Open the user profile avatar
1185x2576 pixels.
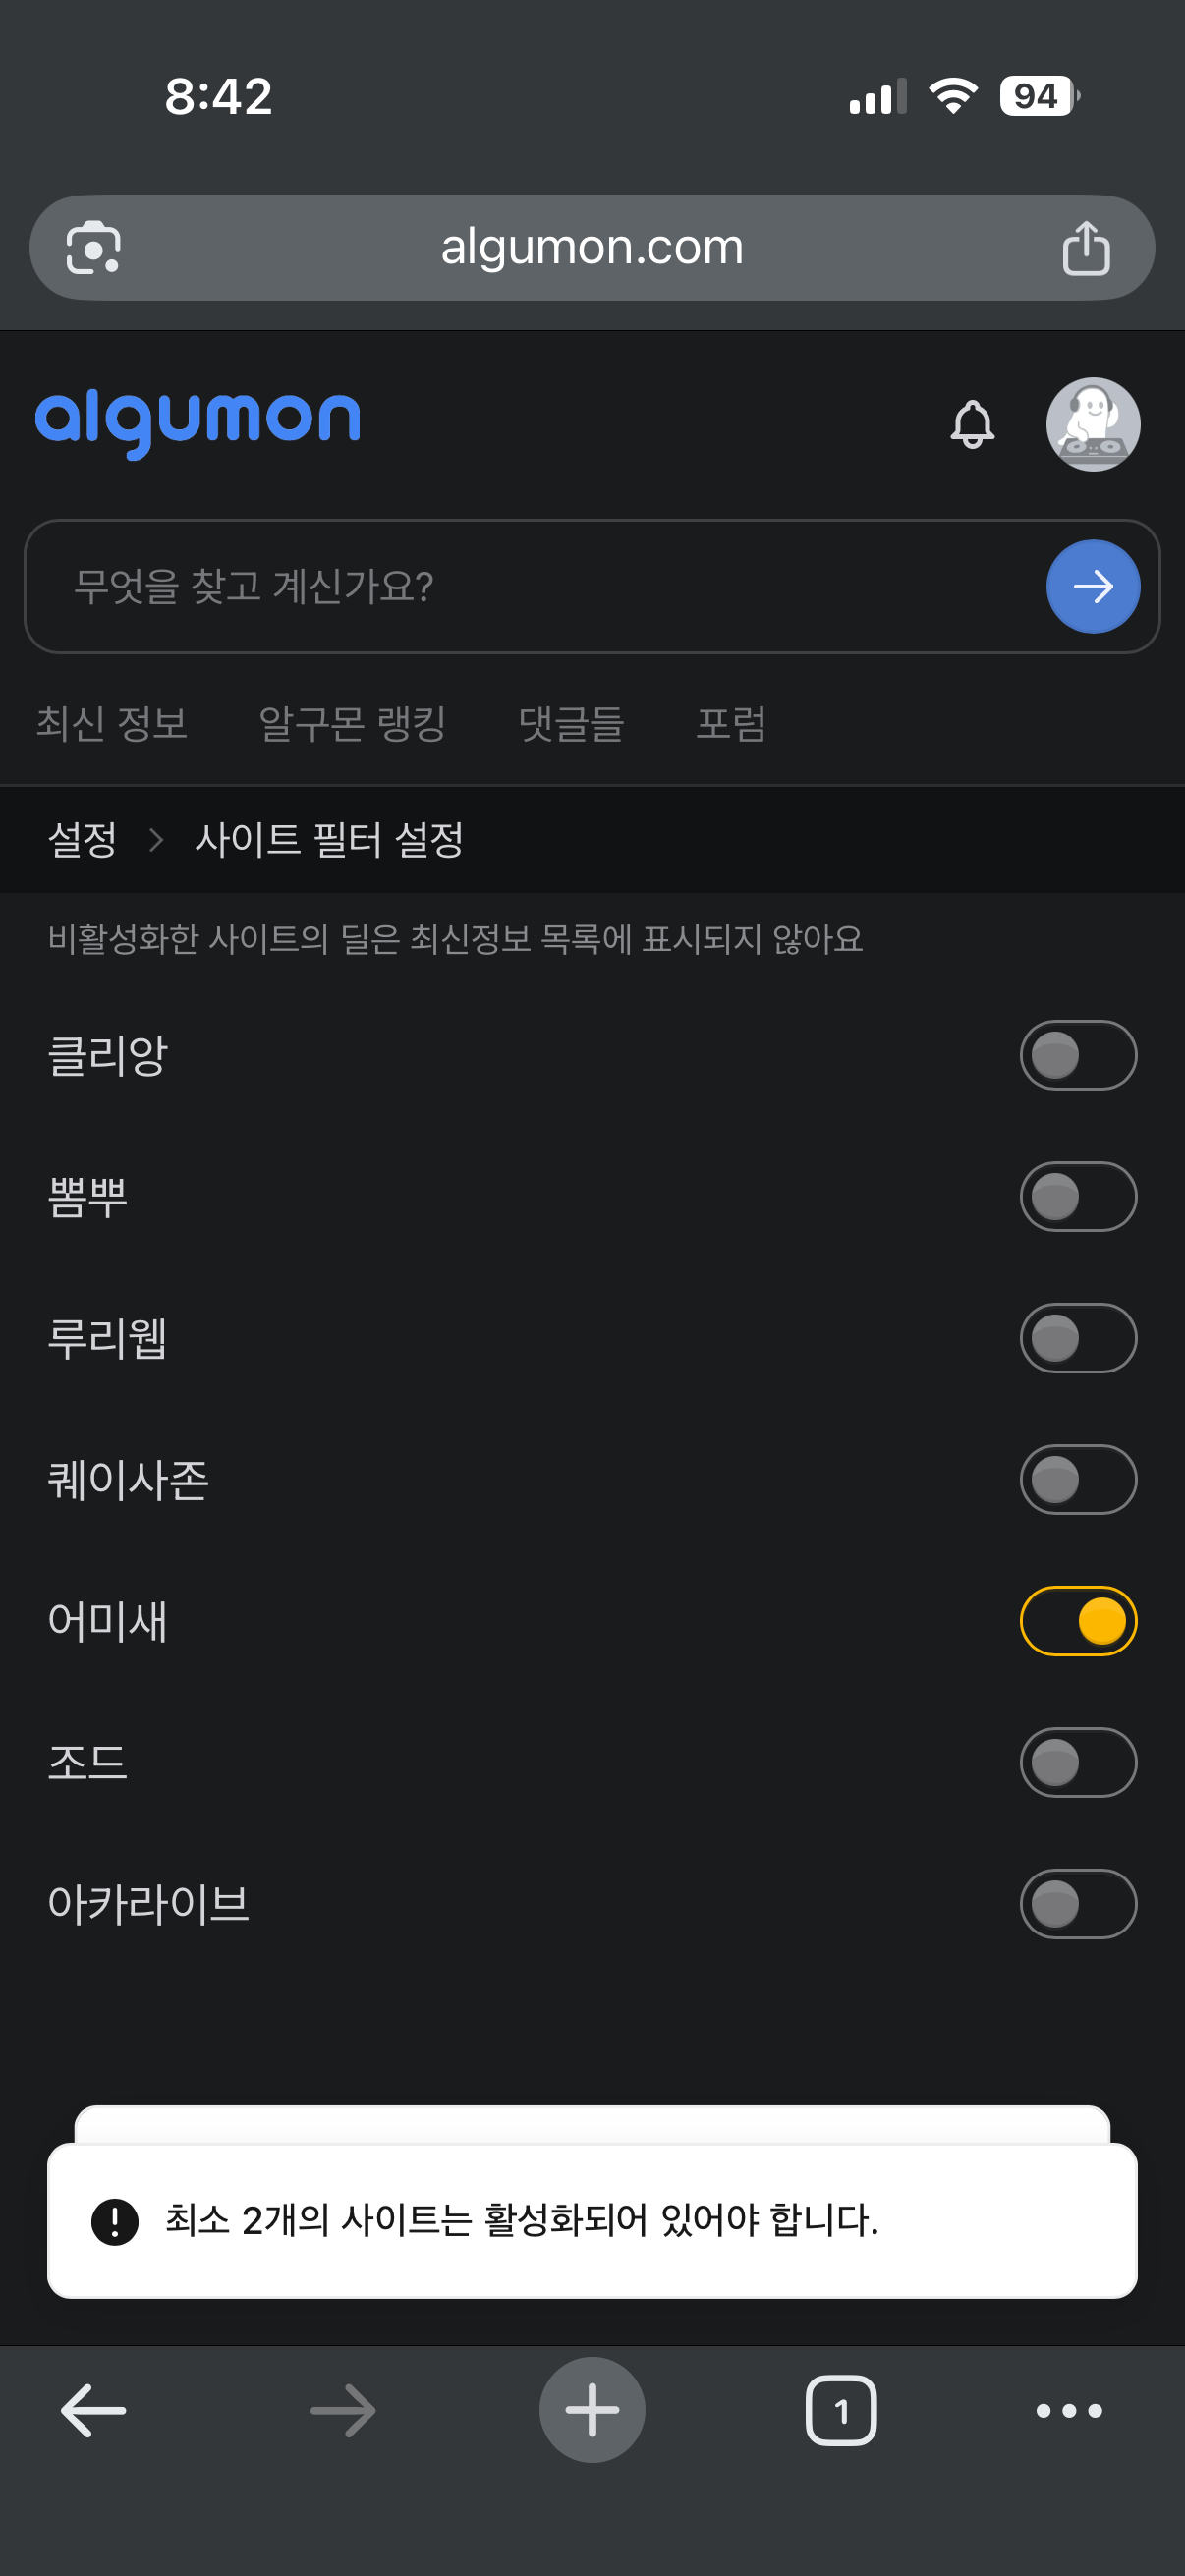click(1092, 424)
